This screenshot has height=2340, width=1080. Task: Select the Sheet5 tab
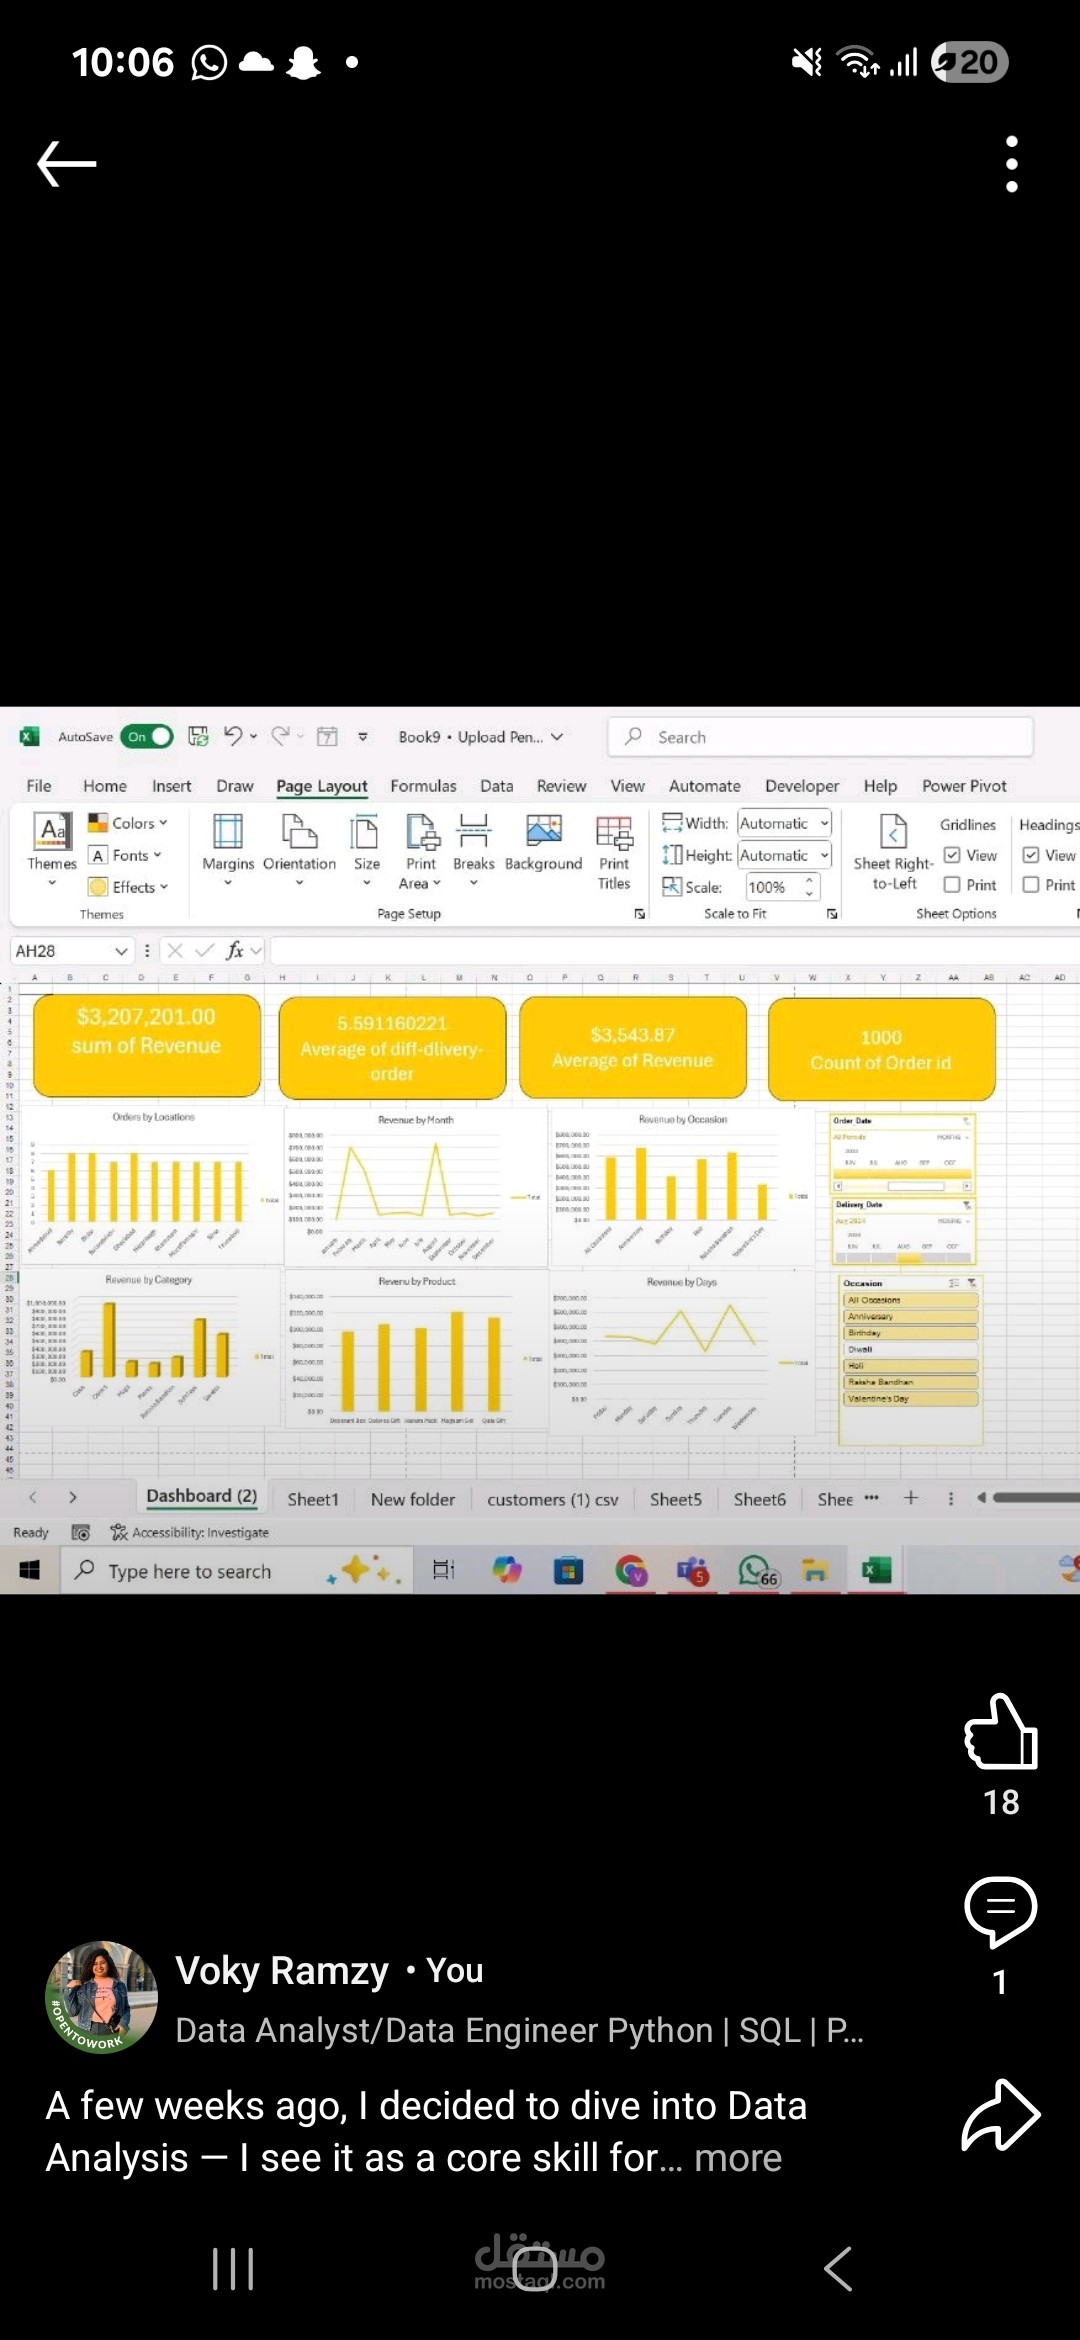[x=676, y=1499]
